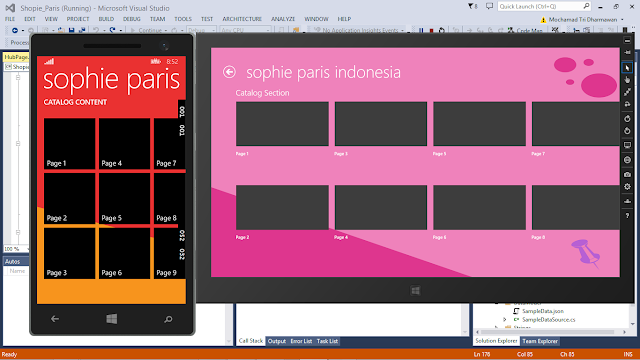Open simulator change resolution monitor icon
The height and width of the screenshot is (360, 640).
[x=627, y=145]
